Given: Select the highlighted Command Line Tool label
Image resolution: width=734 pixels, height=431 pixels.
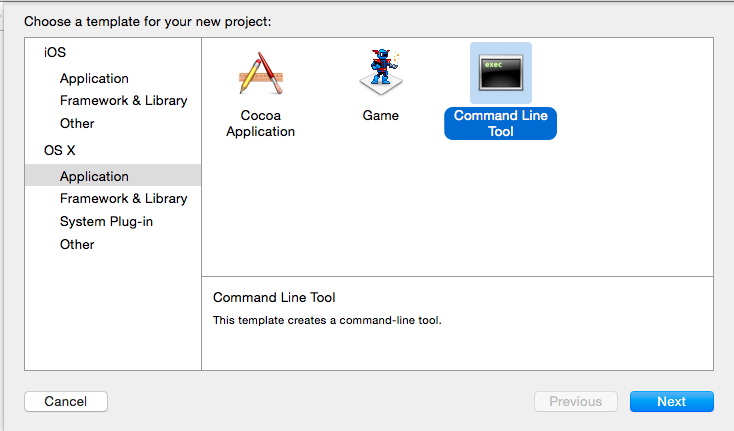Looking at the screenshot, I should 500,124.
